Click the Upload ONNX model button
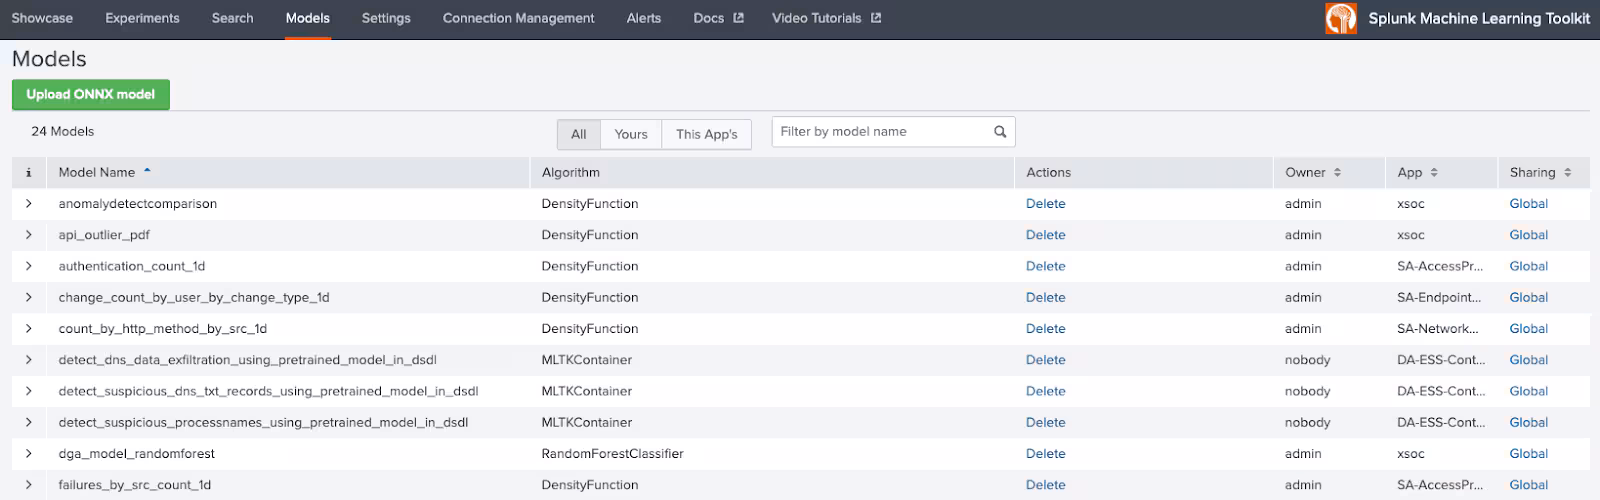 [x=91, y=95]
